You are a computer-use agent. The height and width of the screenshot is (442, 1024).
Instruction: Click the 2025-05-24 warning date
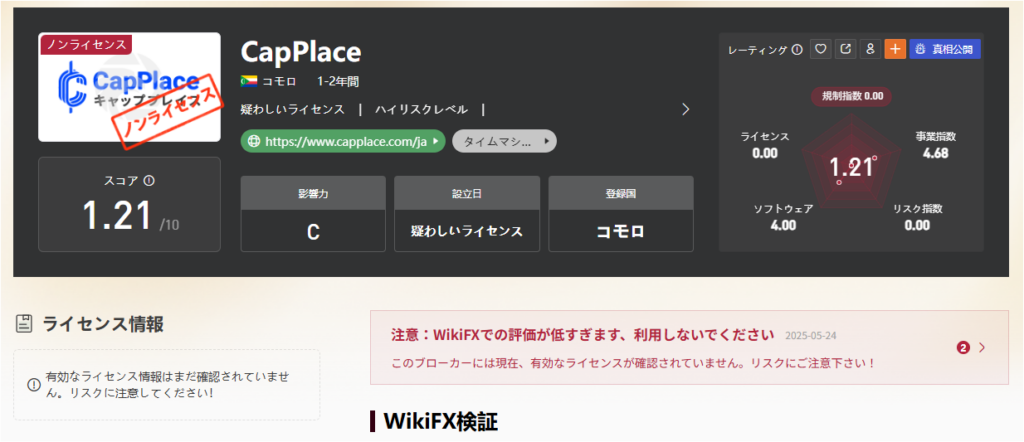coord(810,336)
